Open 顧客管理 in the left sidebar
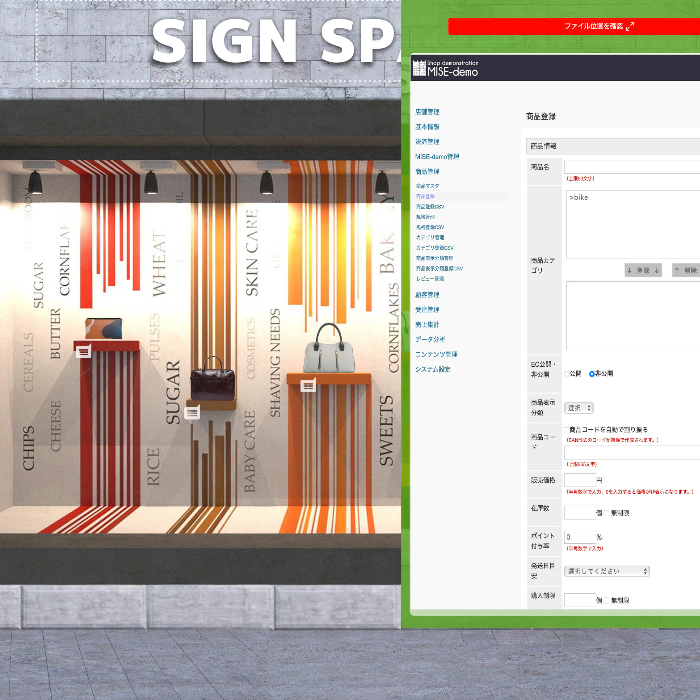 pyautogui.click(x=427, y=295)
